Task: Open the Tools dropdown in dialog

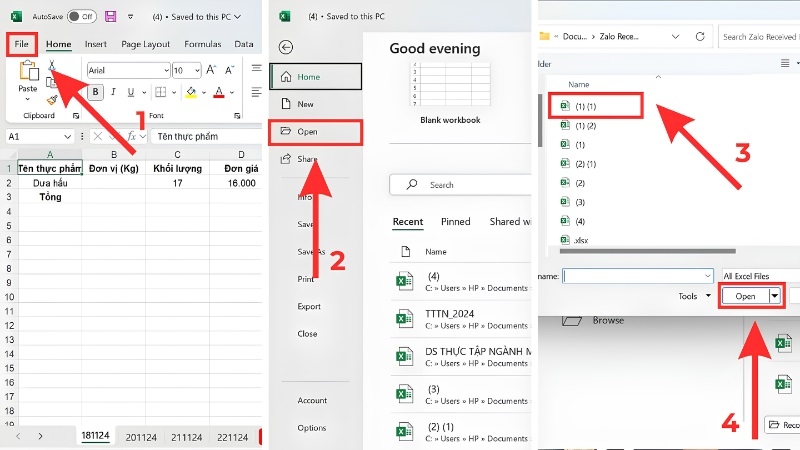Action: pos(694,296)
